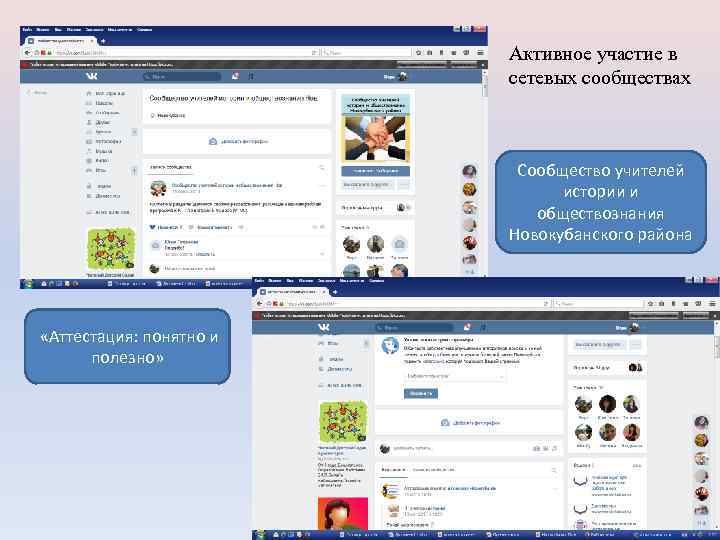Go back using the upper browser's back arrow
720x540 pixels.
(27, 53)
